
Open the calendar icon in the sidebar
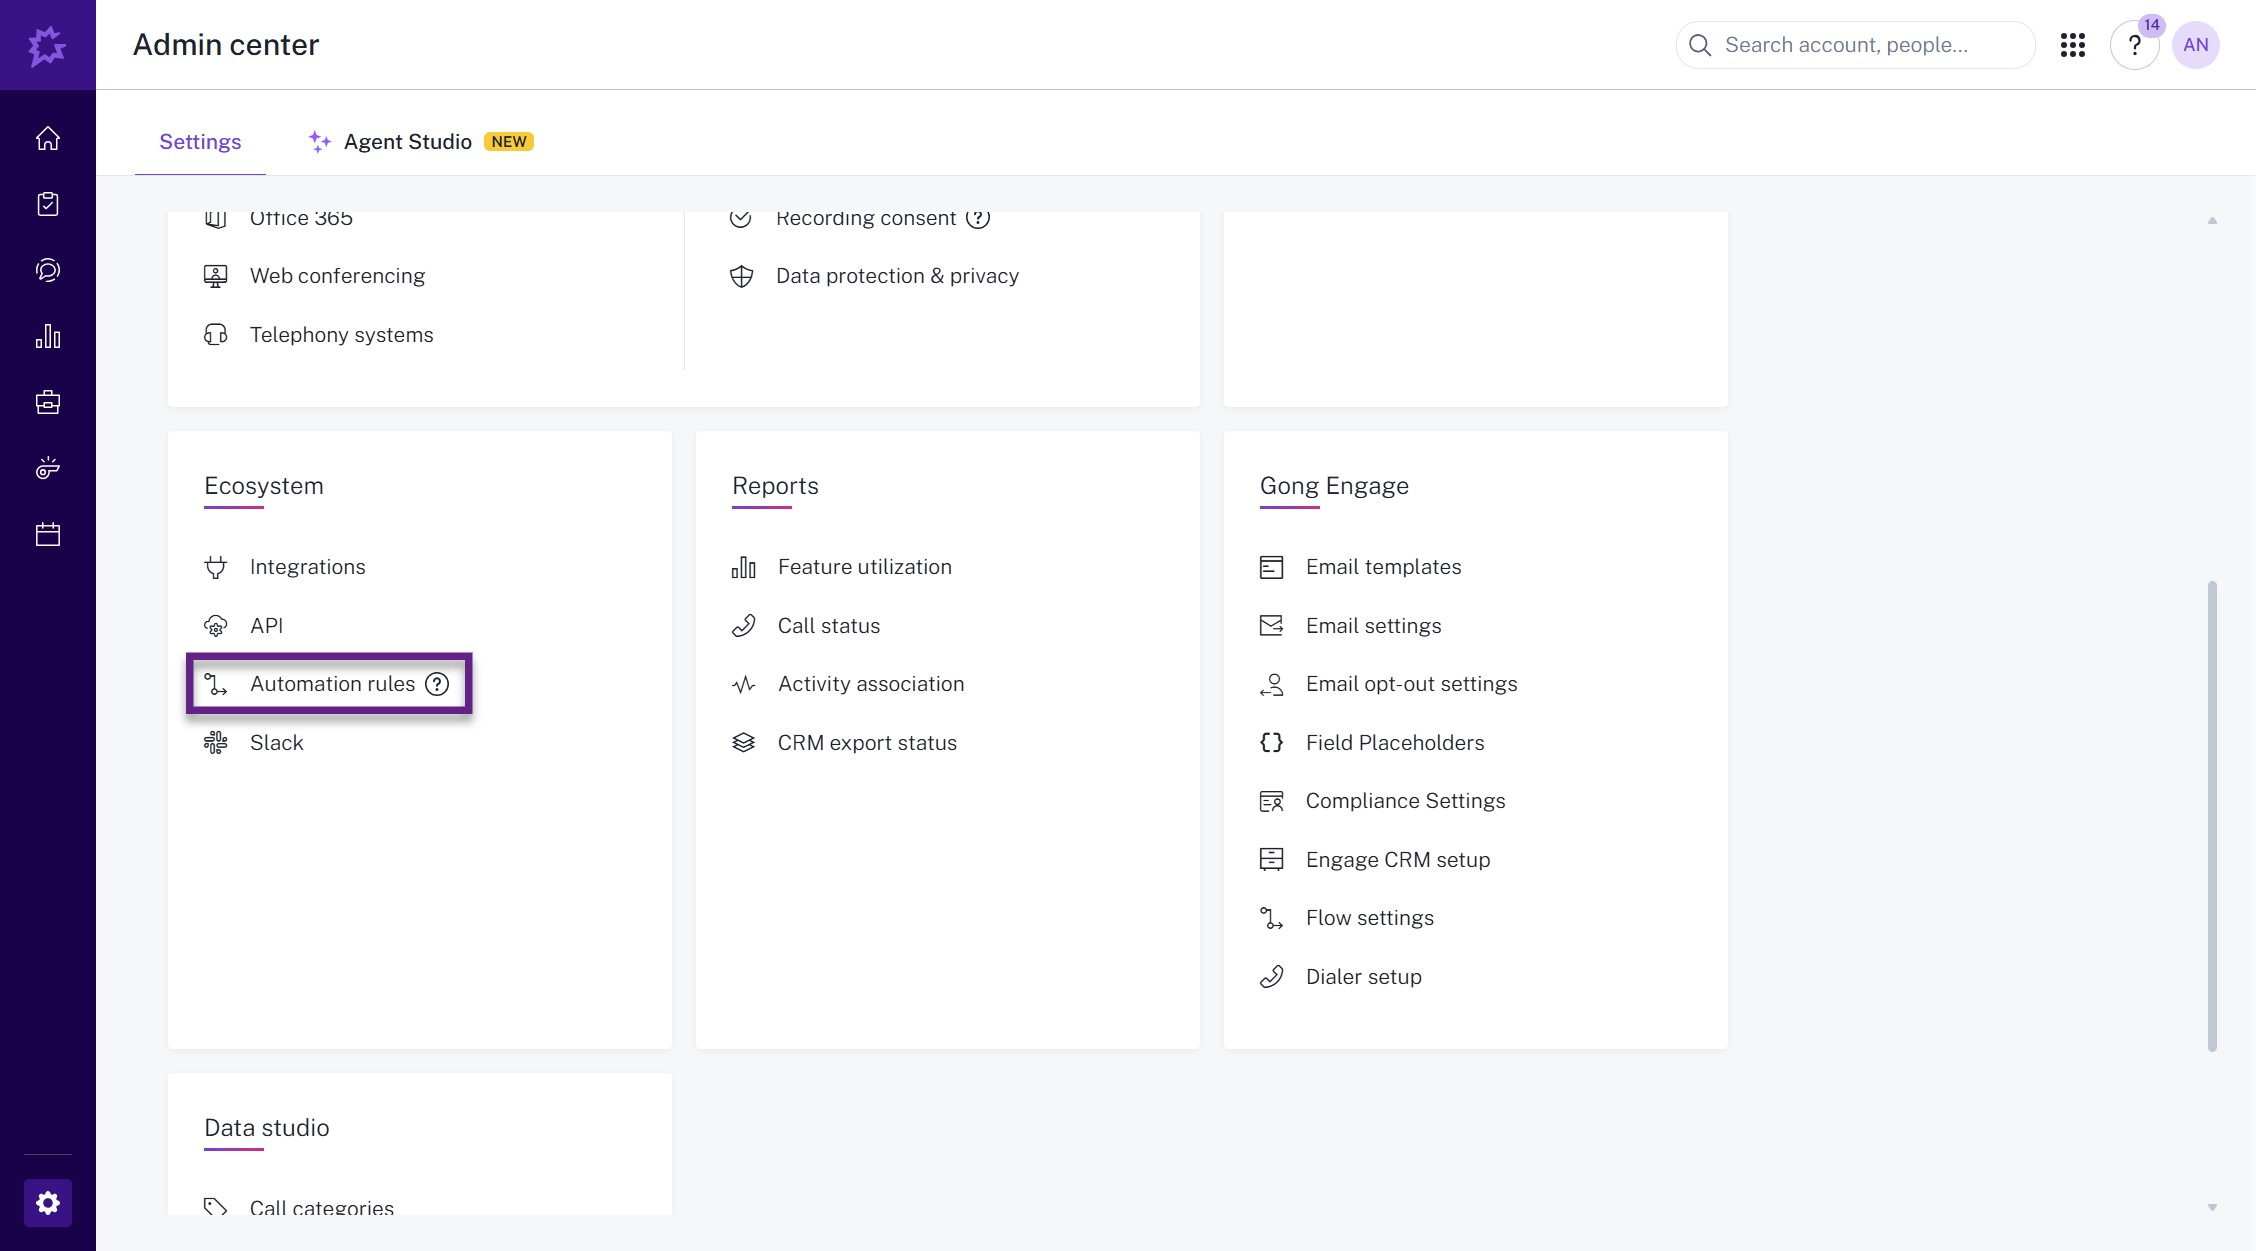48,534
